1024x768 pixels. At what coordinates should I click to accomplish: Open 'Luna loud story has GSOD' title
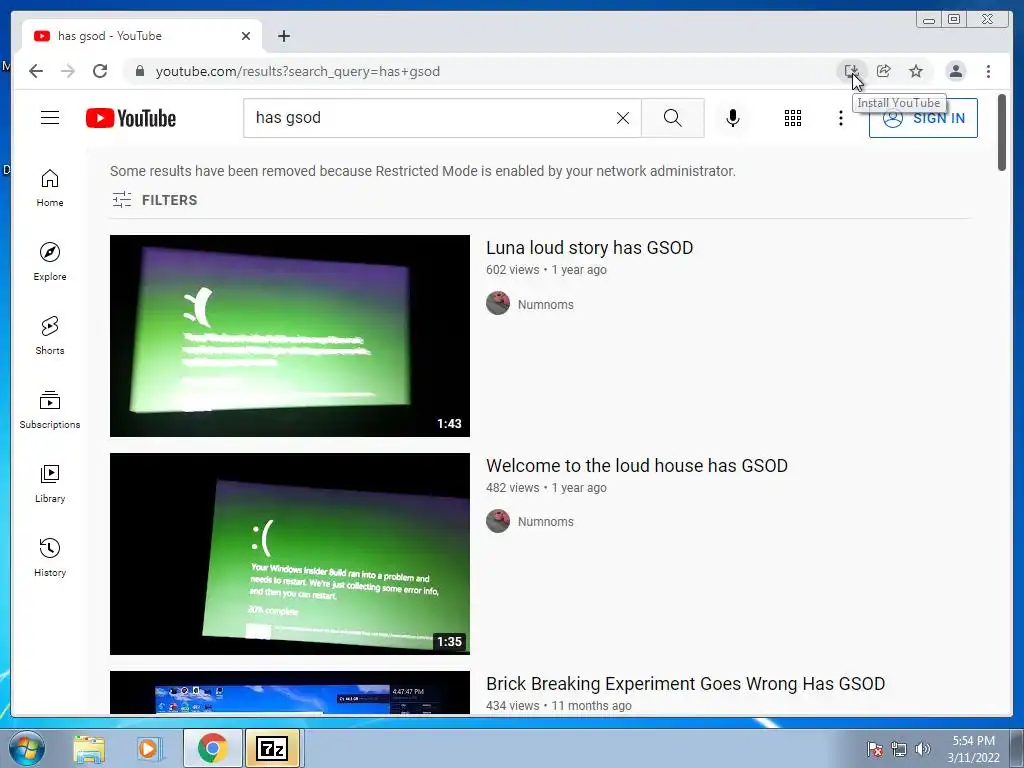coord(589,248)
